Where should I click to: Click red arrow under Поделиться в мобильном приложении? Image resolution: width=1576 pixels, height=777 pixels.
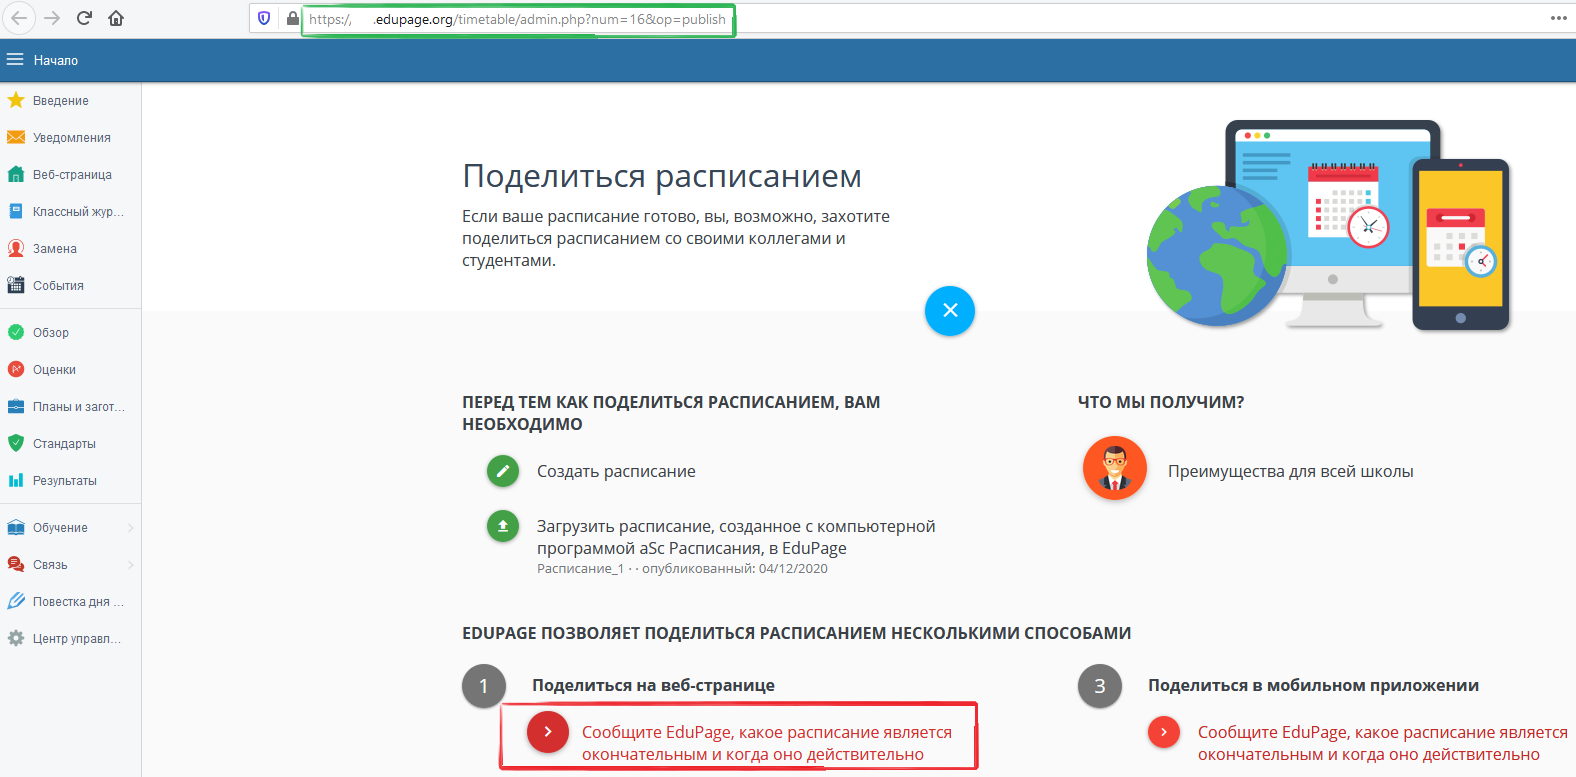[1164, 732]
